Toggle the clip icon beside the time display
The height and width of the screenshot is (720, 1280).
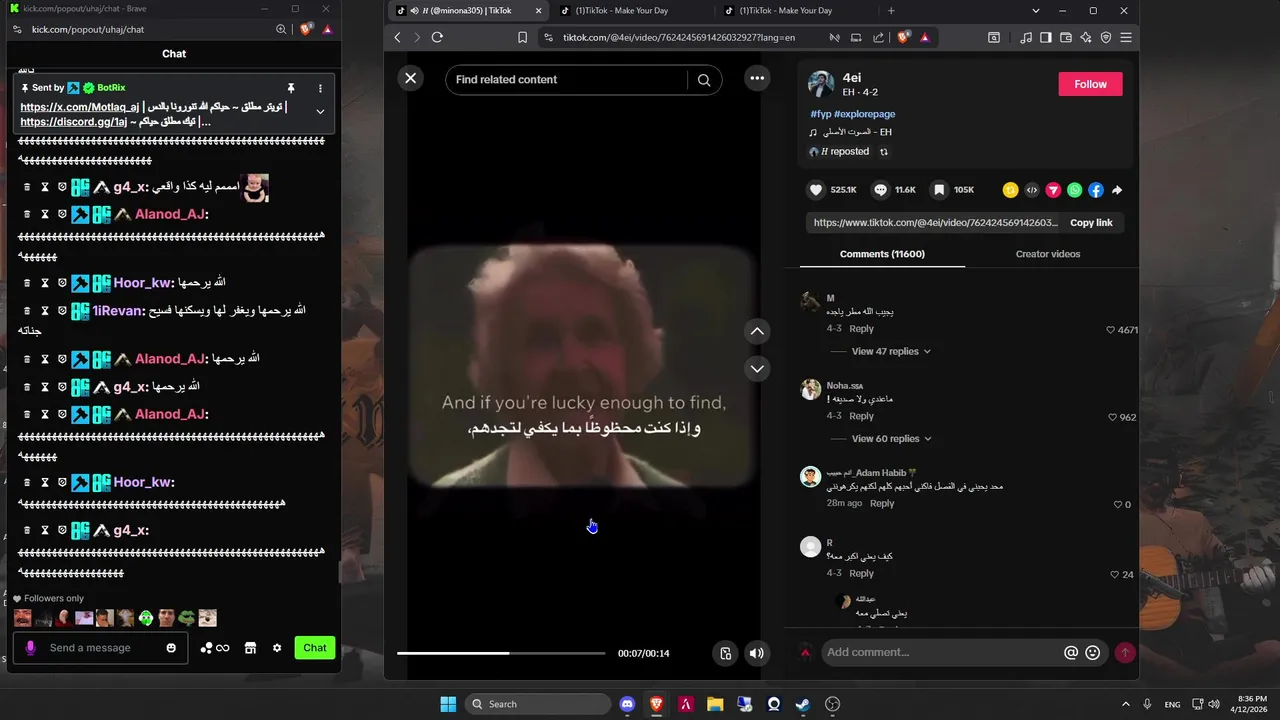[726, 653]
